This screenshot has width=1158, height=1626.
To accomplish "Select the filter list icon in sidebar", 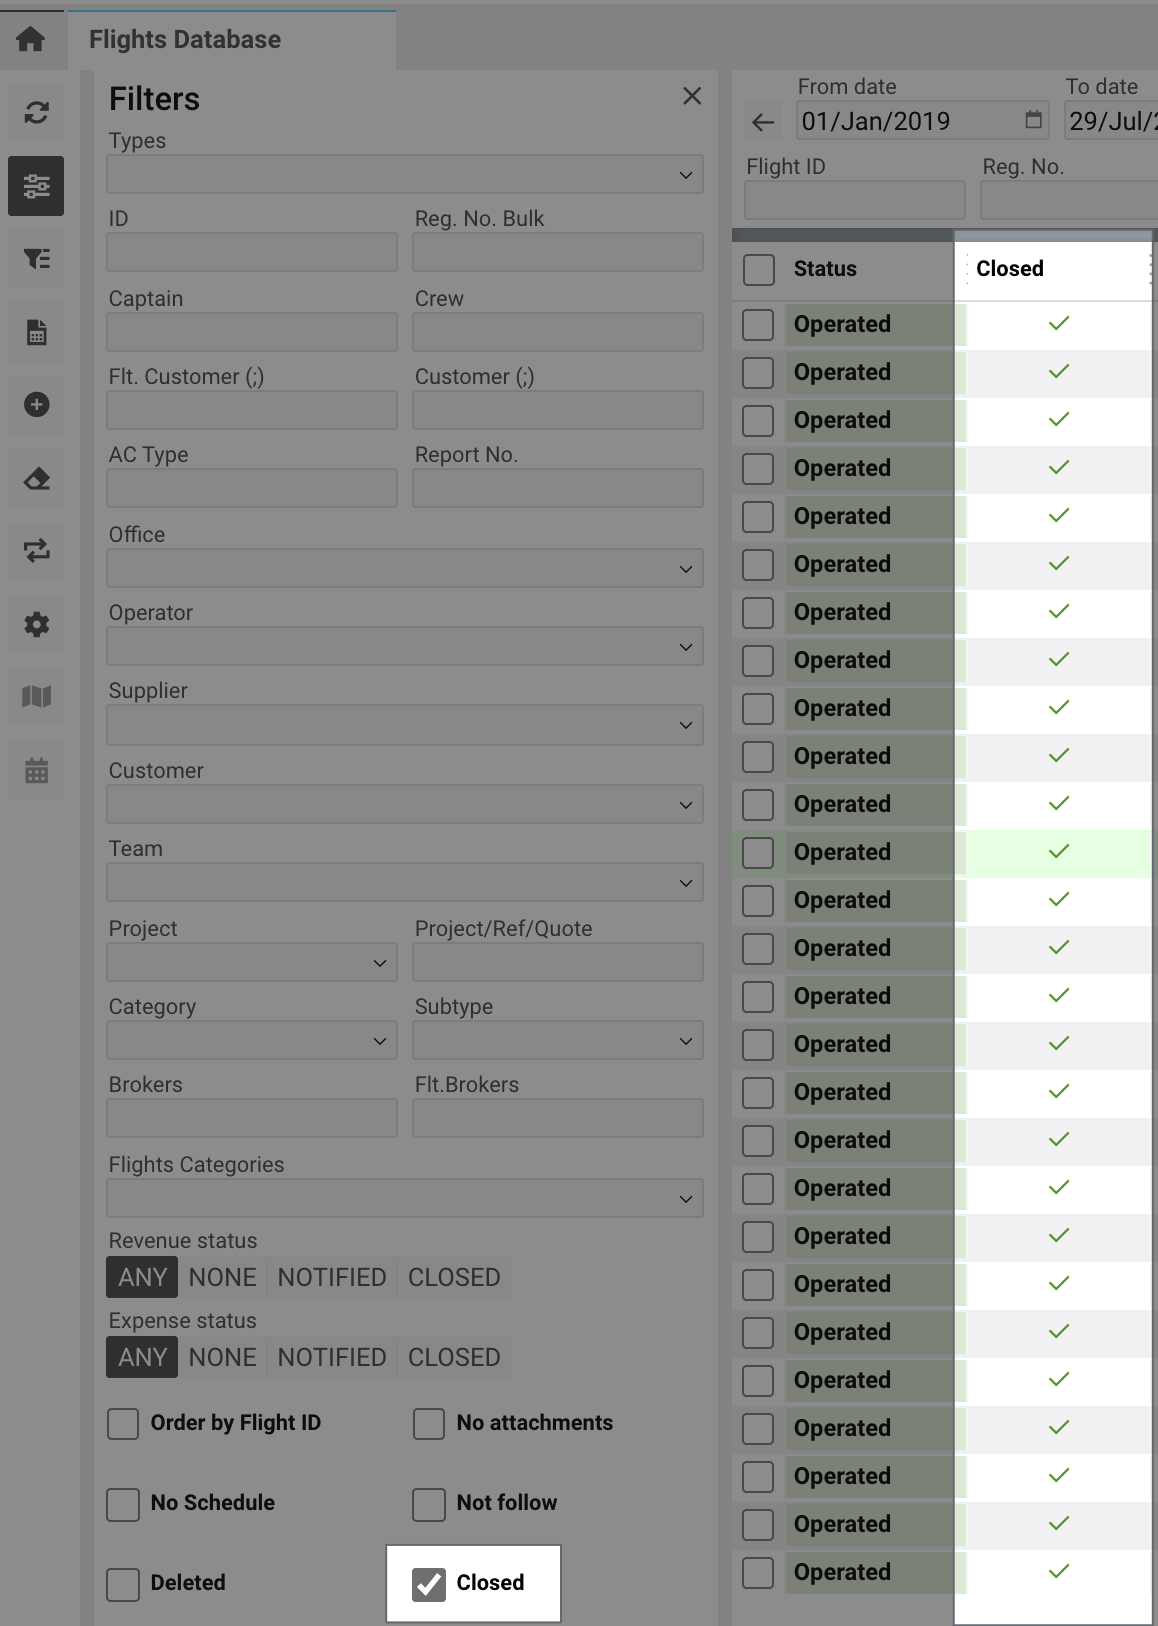I will 36,259.
